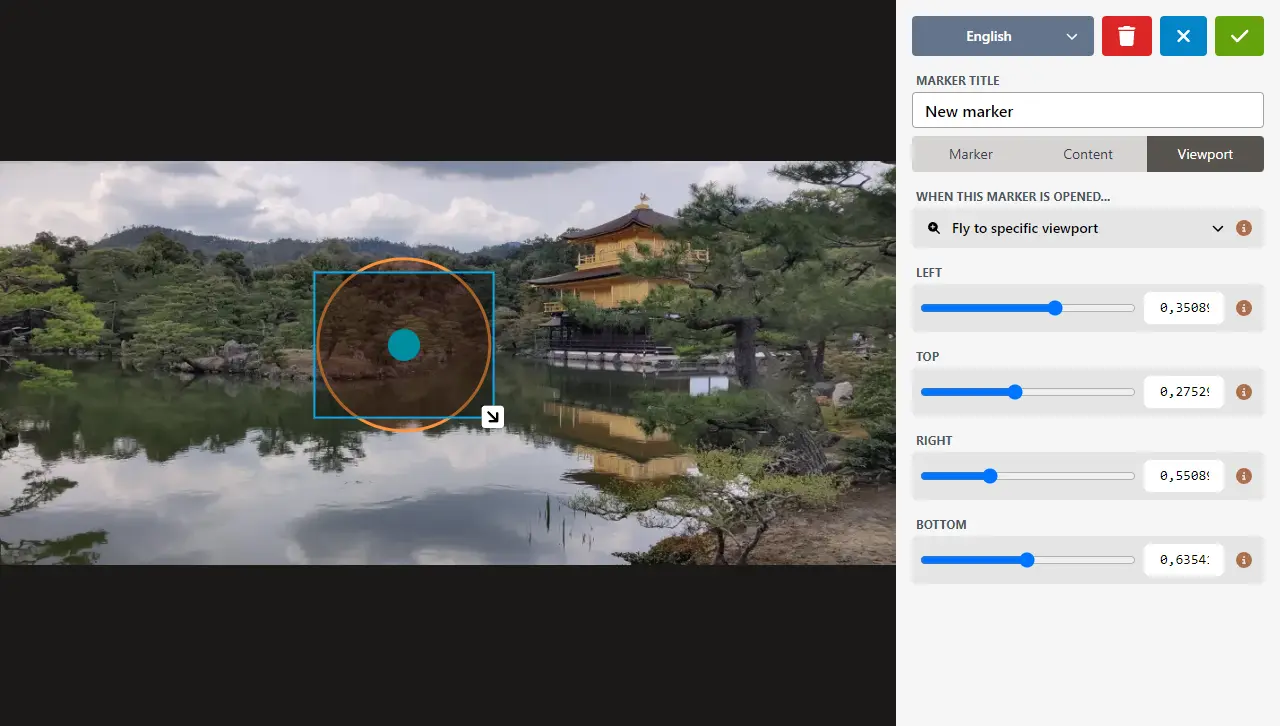Click the blue X cancel icon
The image size is (1280, 726).
tap(1183, 36)
